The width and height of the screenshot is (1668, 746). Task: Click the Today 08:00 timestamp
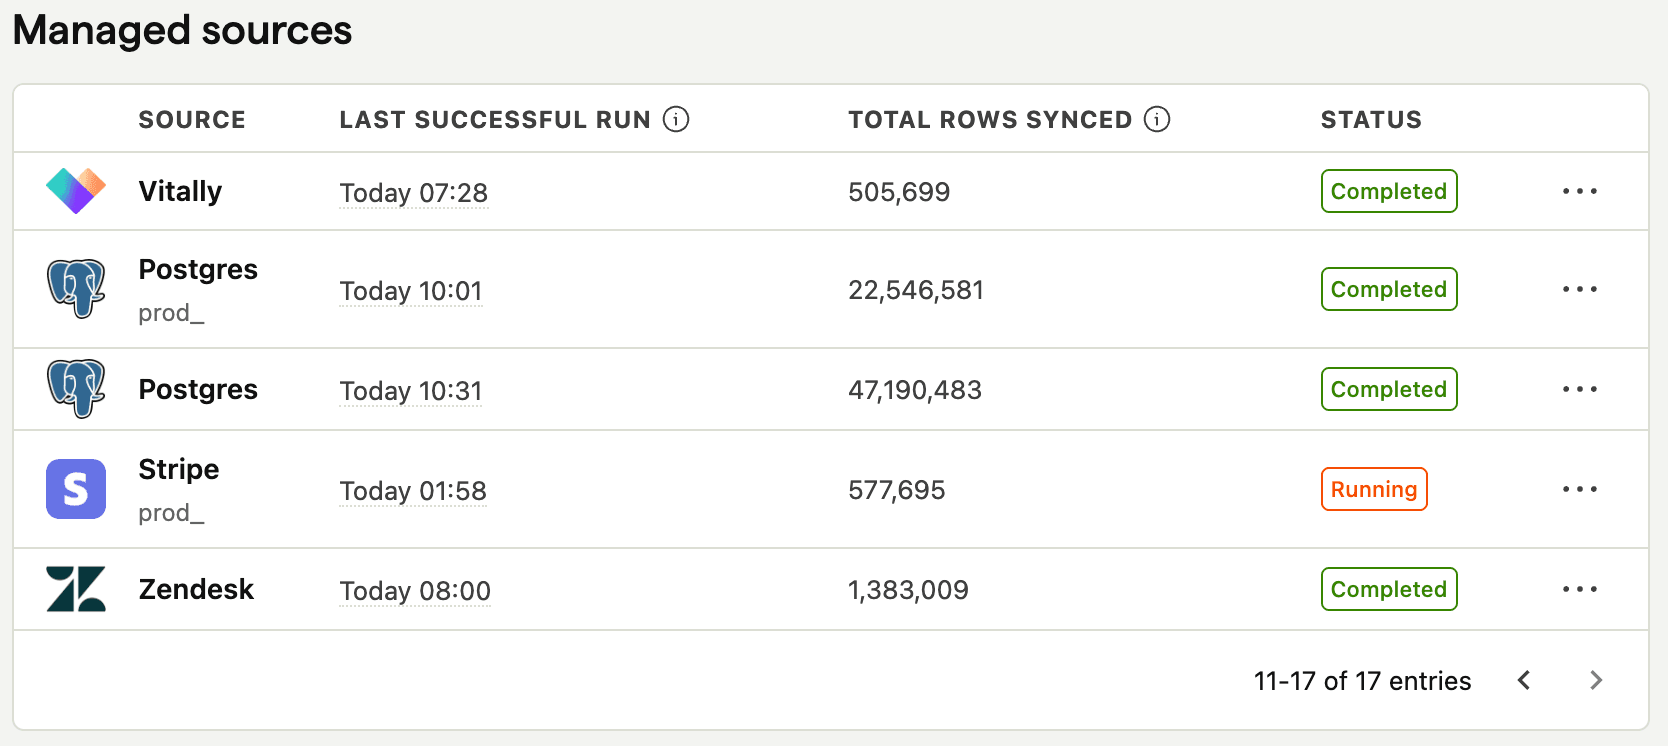(x=415, y=590)
